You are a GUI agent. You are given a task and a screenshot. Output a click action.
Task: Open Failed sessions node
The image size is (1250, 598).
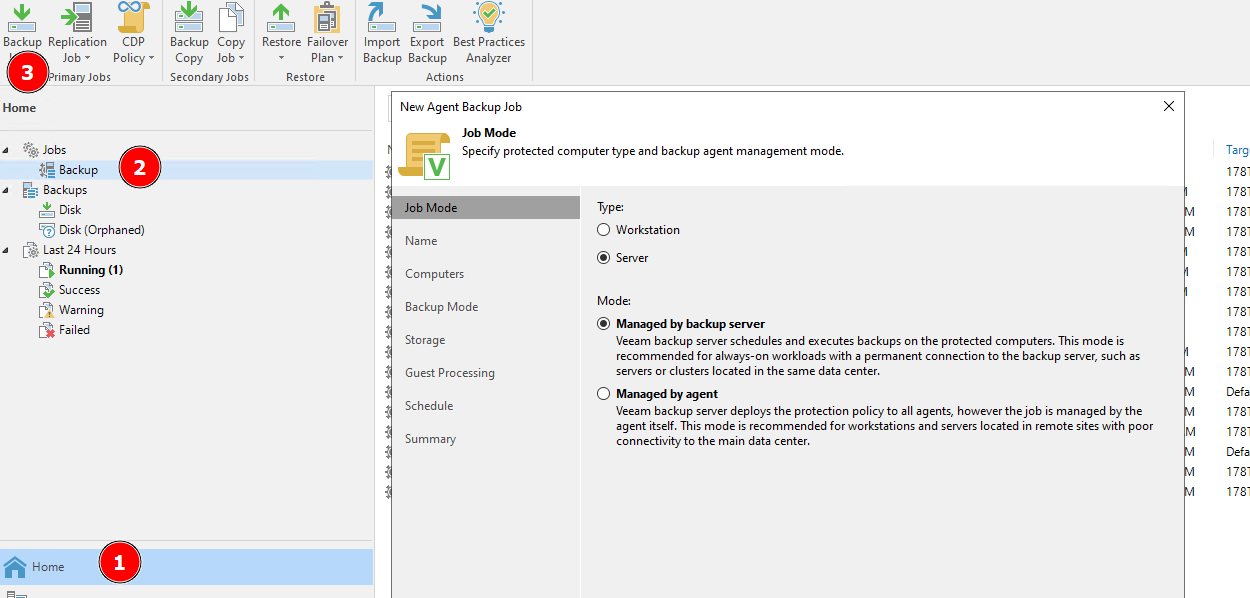[74, 330]
